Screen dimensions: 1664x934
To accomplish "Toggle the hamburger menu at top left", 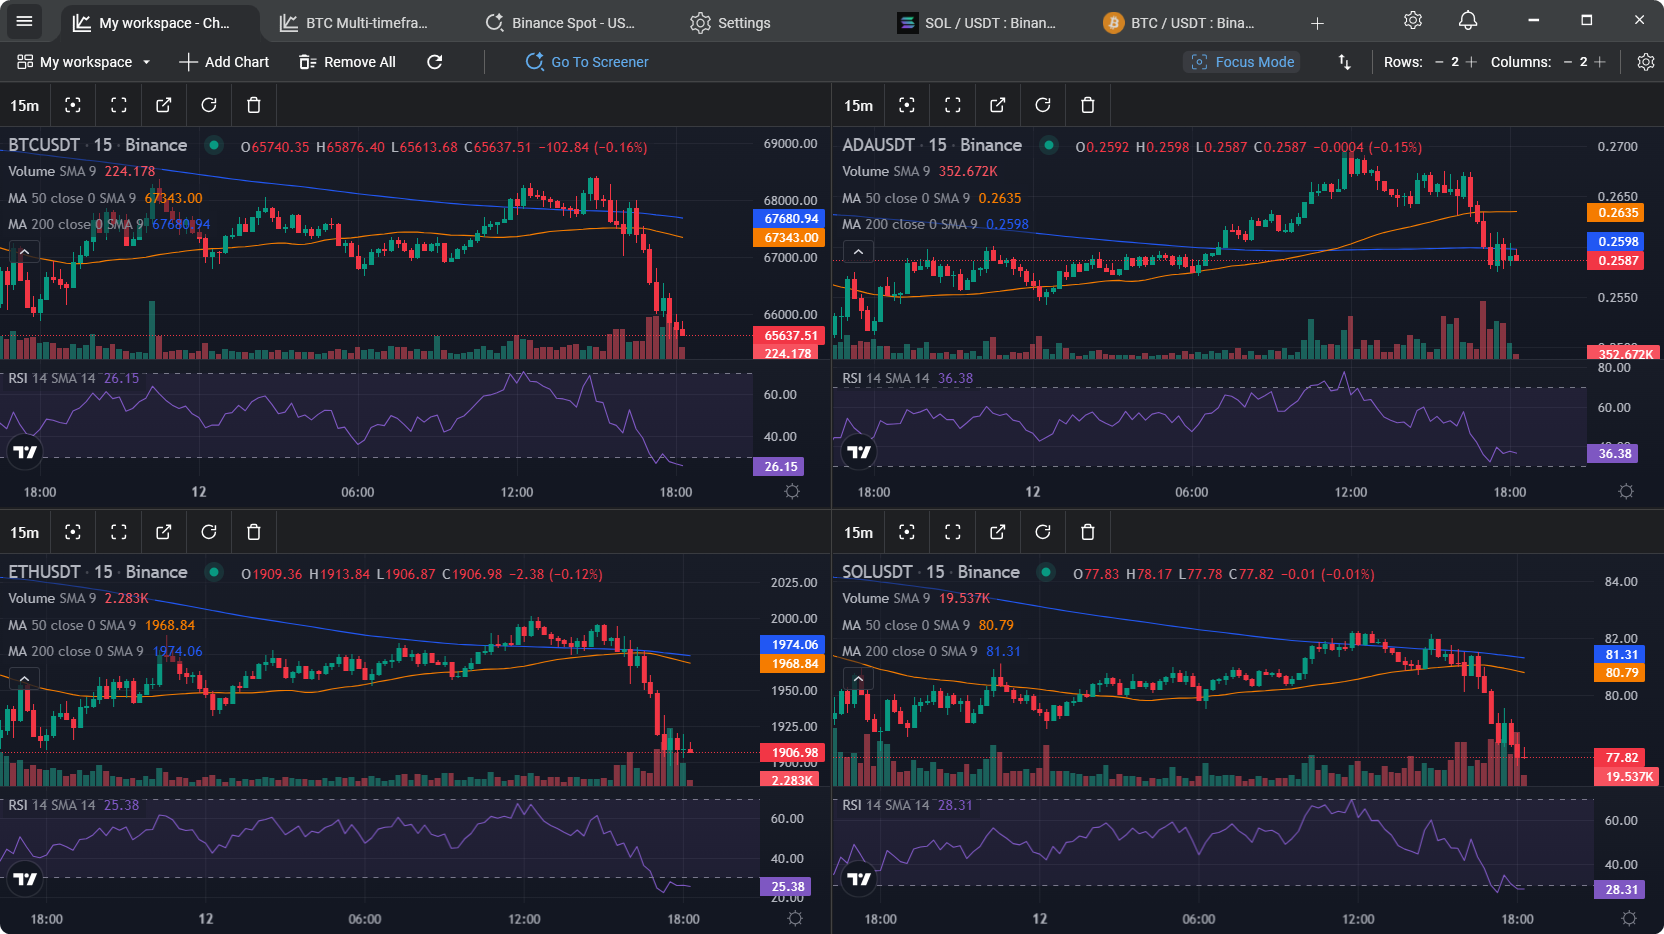I will tap(24, 21).
